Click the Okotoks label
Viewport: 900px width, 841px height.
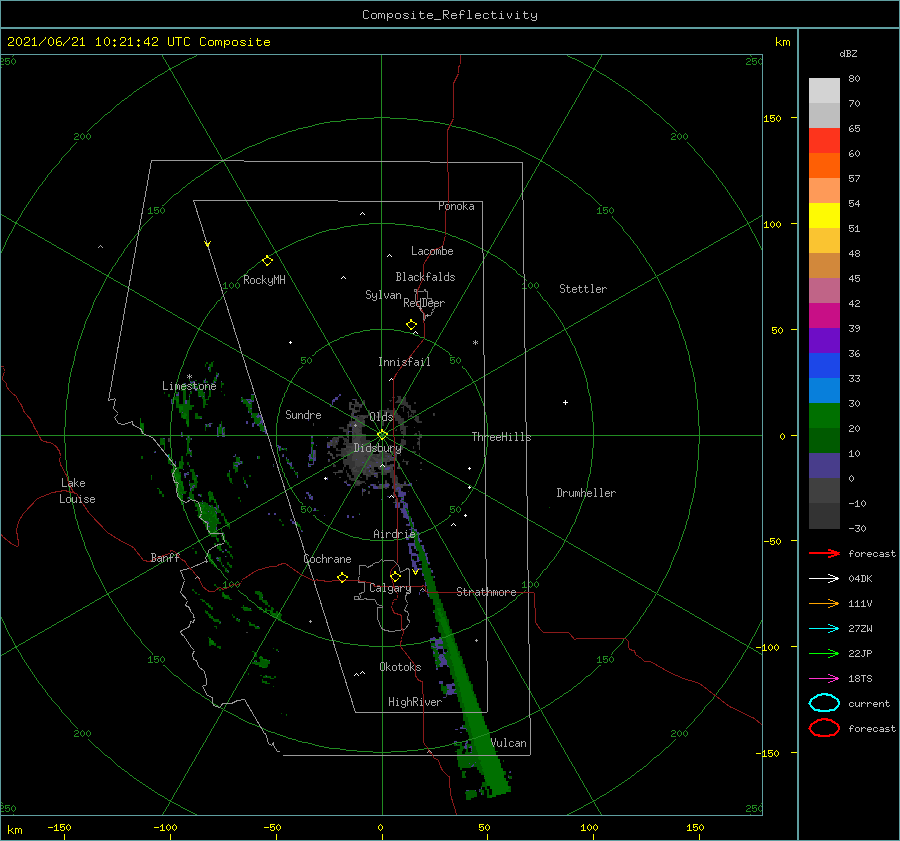[x=400, y=667]
